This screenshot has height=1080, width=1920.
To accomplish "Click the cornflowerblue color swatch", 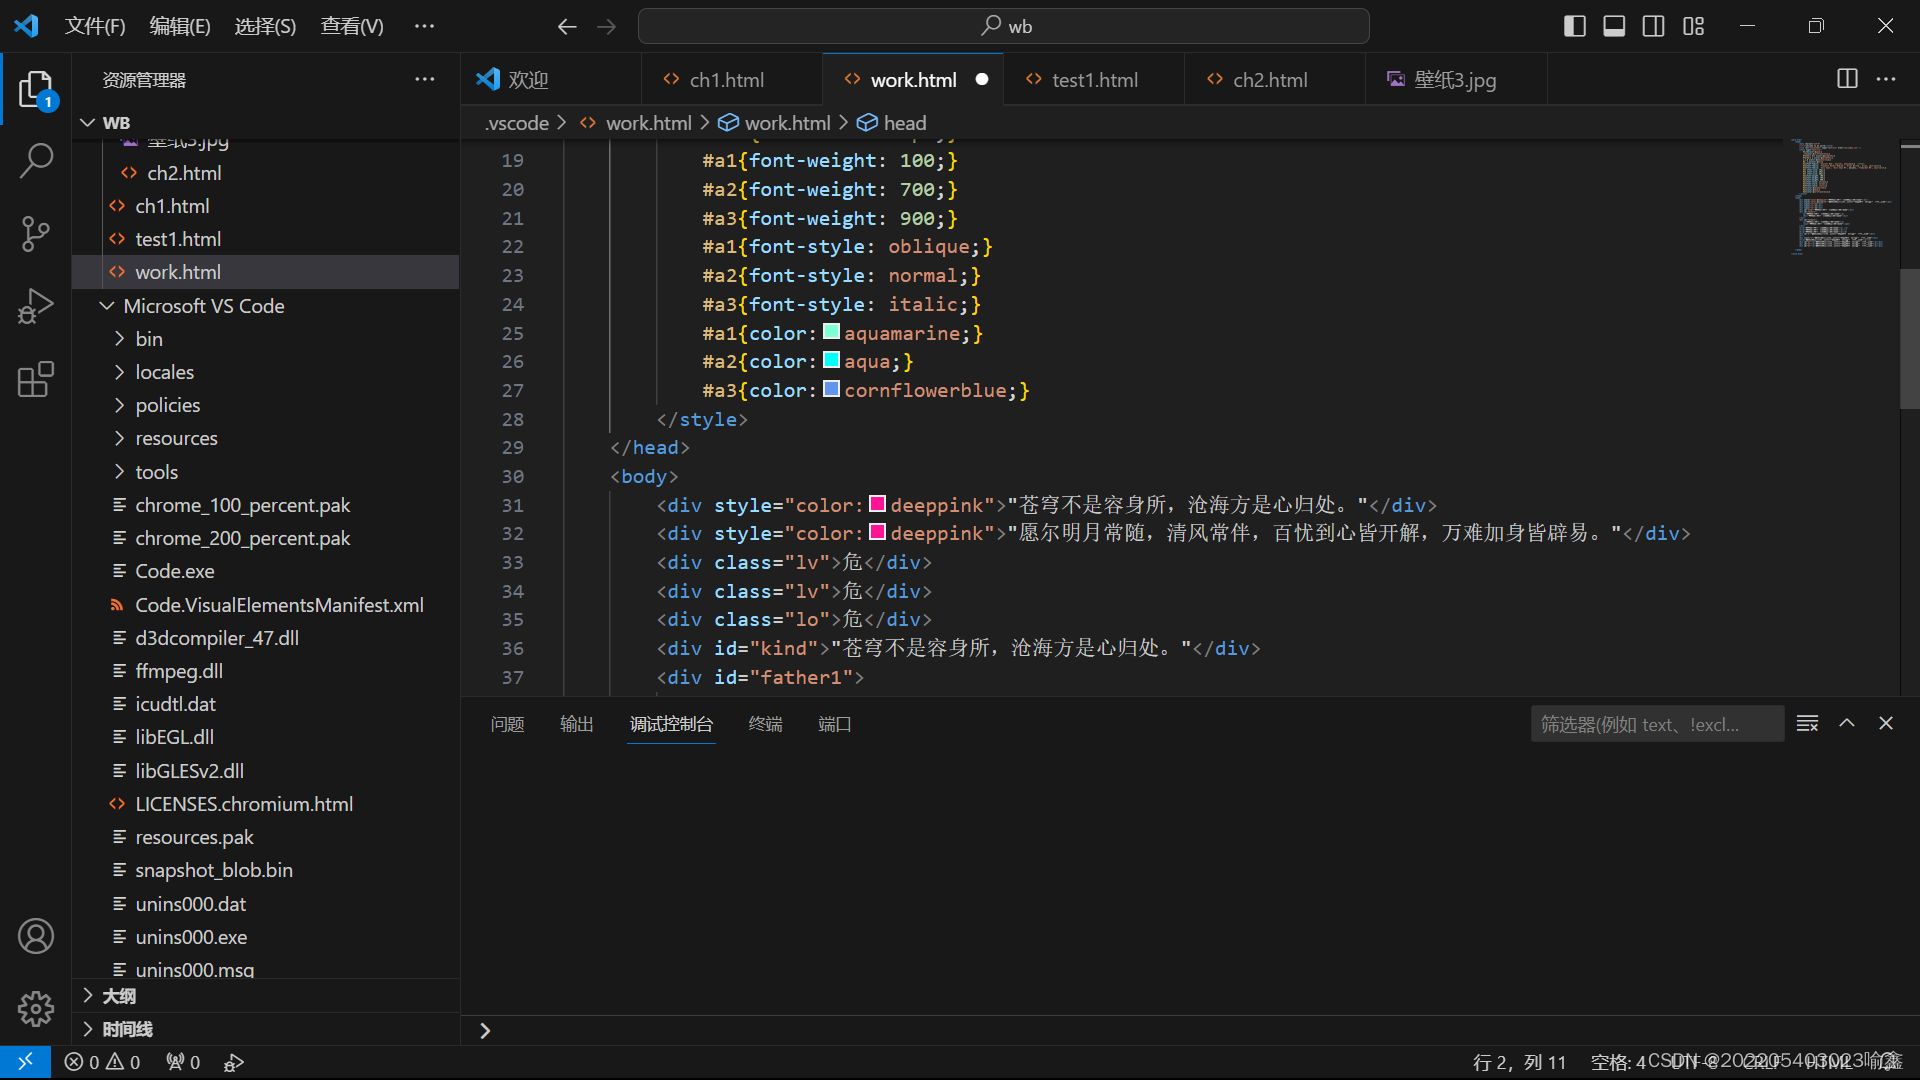I will pos(831,389).
